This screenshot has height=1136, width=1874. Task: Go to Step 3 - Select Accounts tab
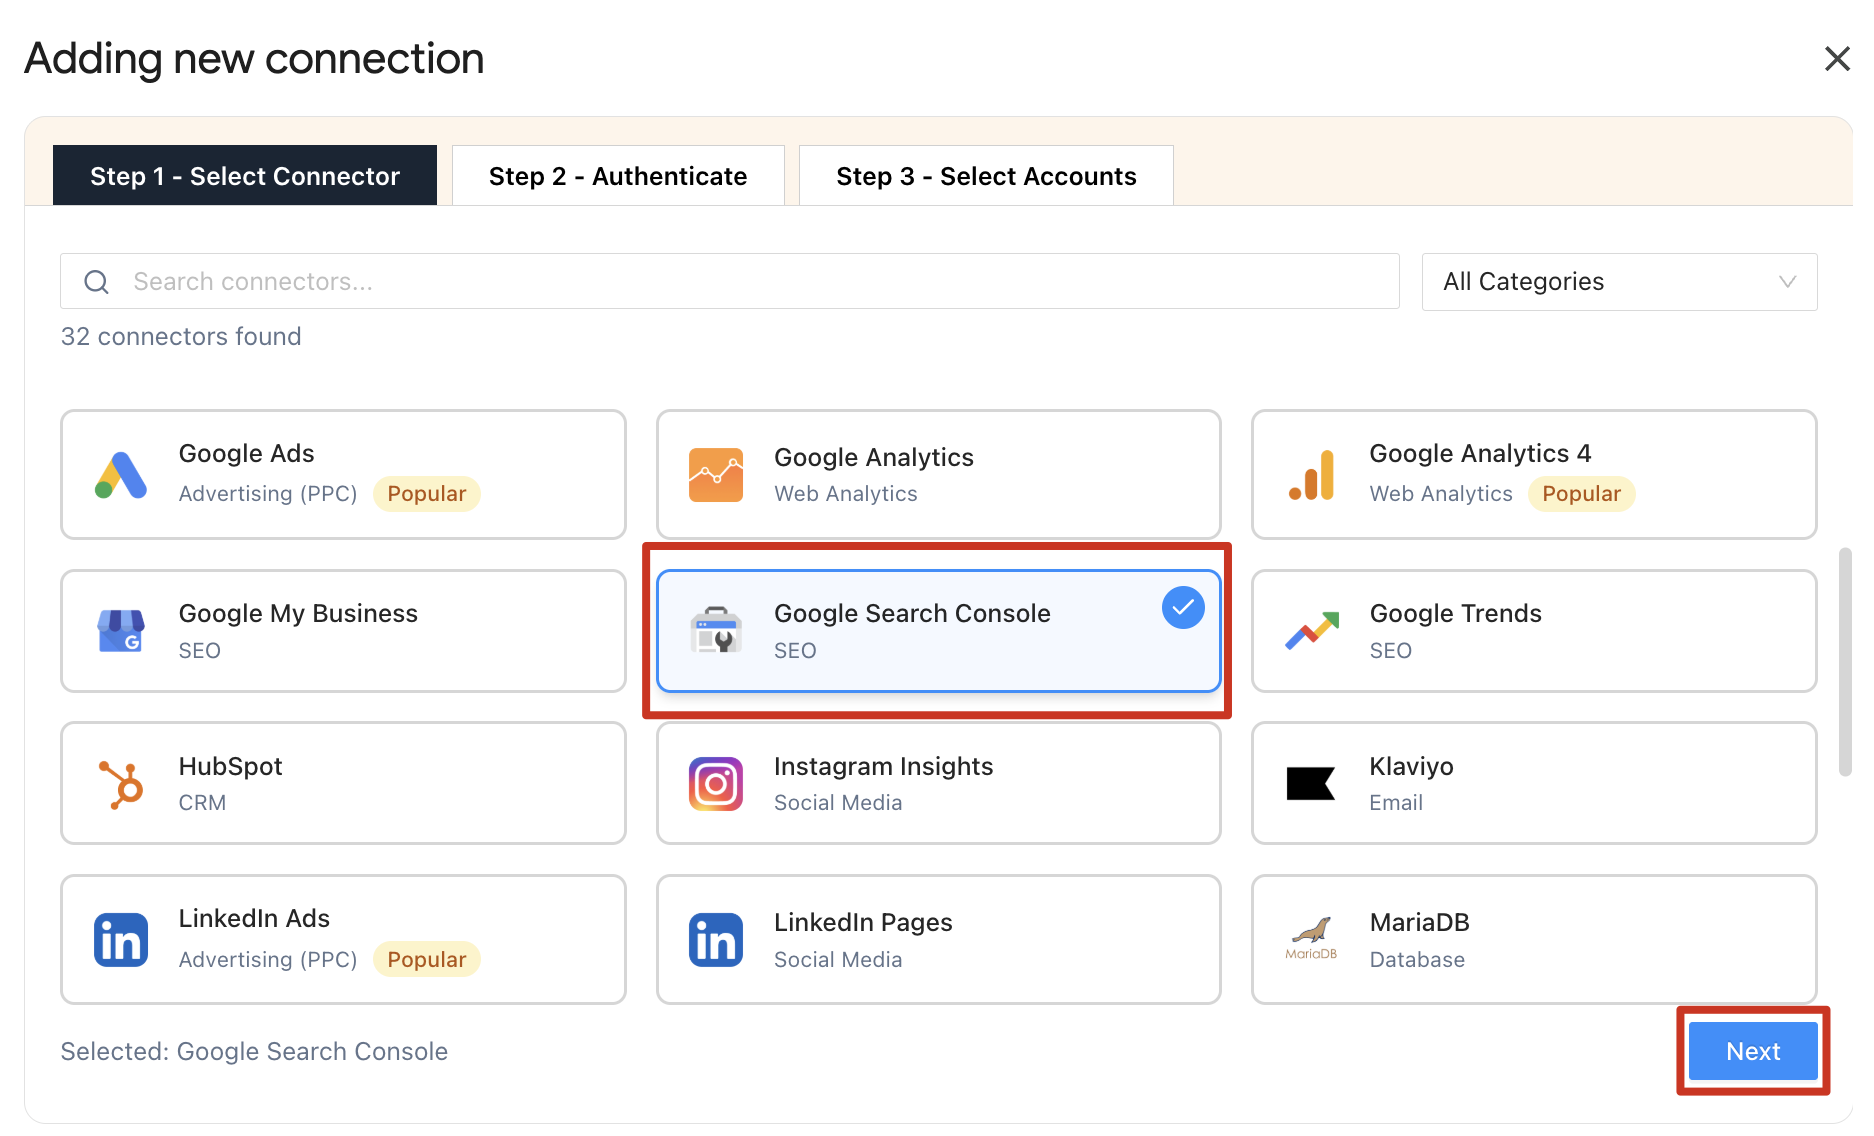986,176
